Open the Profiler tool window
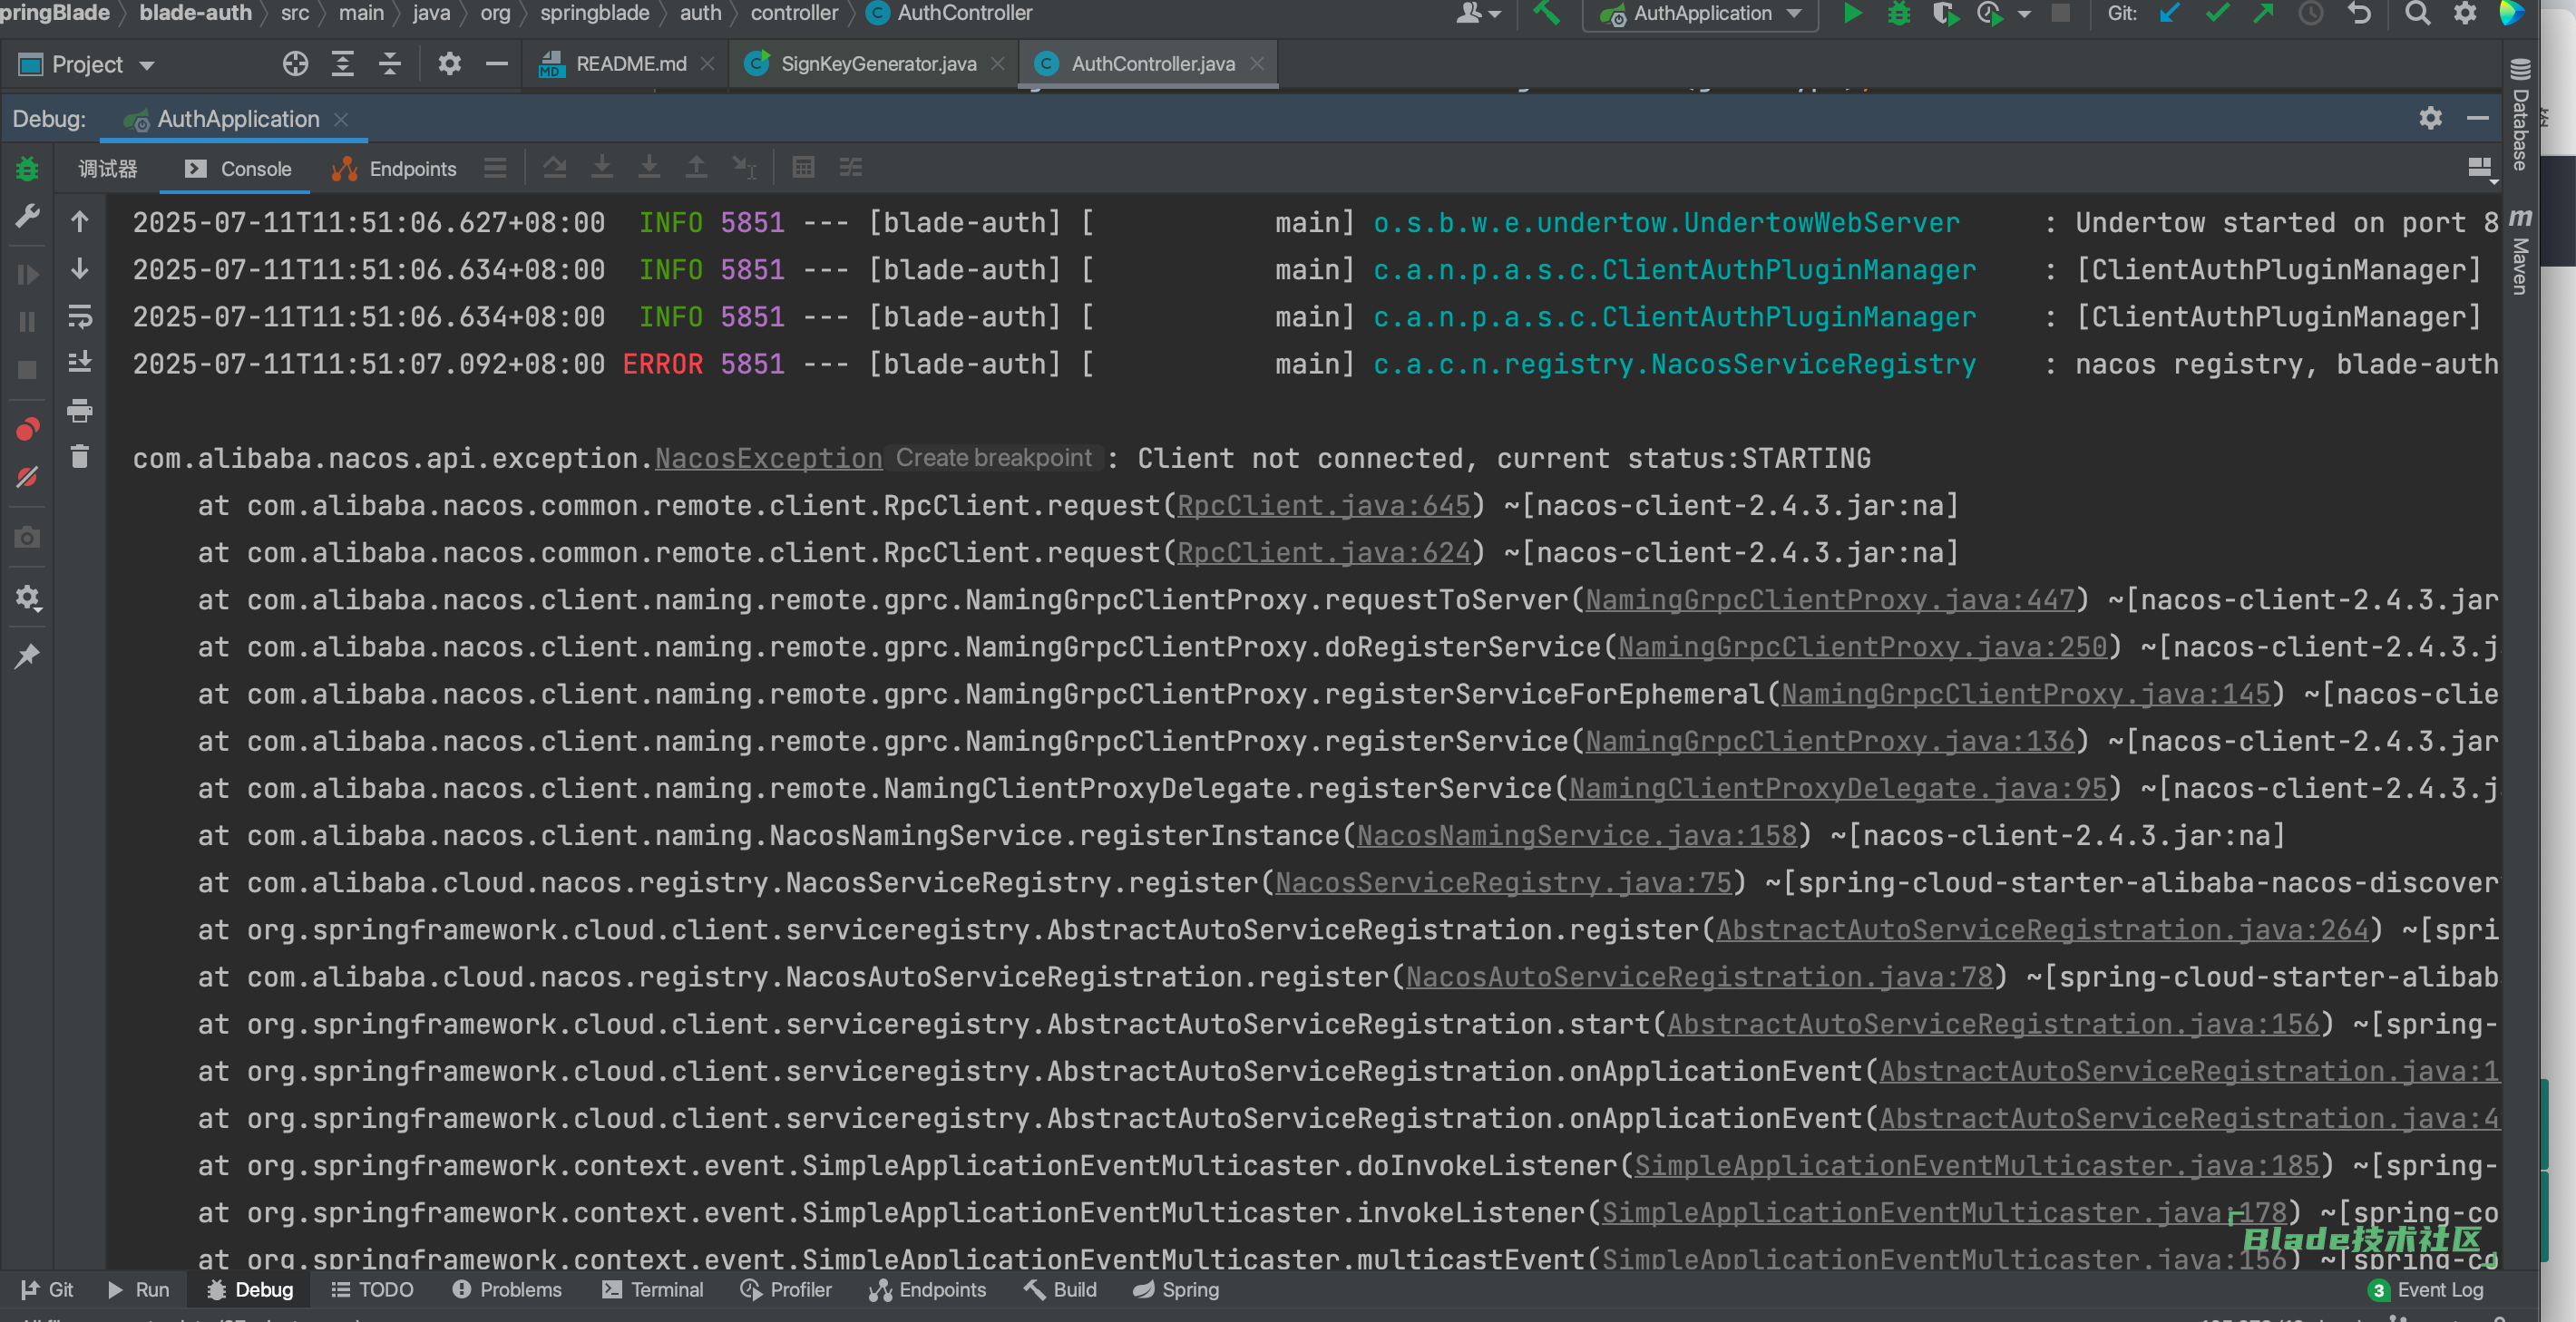Image resolution: width=2576 pixels, height=1322 pixels. (786, 1290)
